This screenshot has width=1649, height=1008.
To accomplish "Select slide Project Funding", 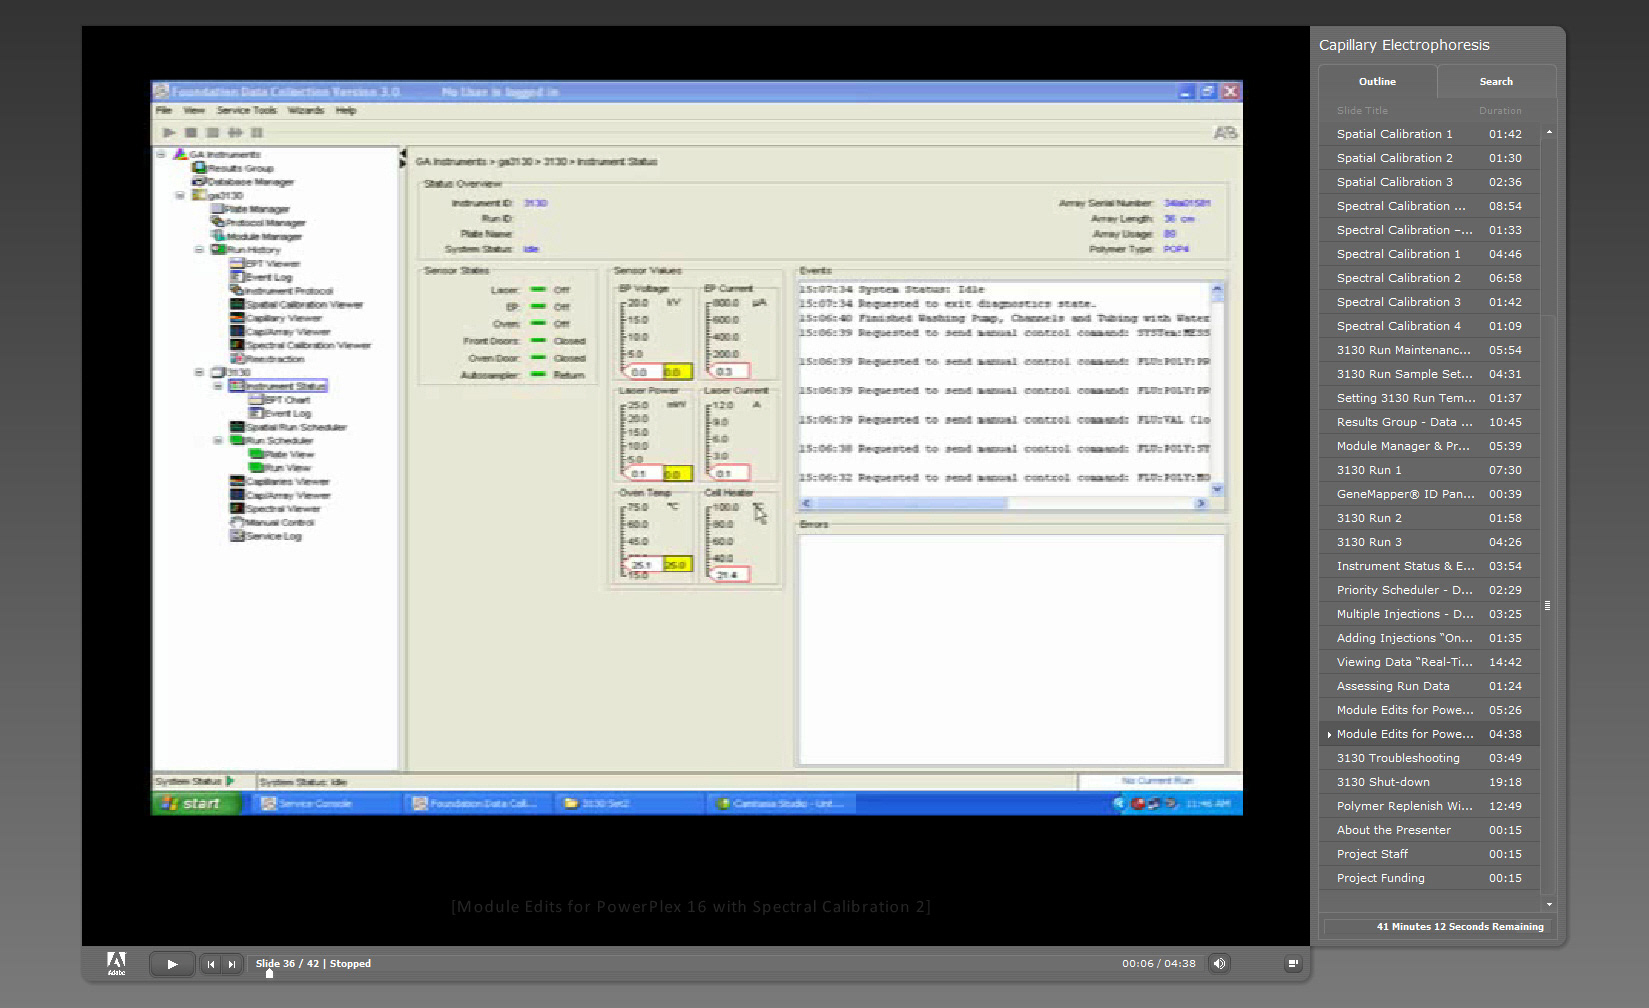I will (1430, 878).
